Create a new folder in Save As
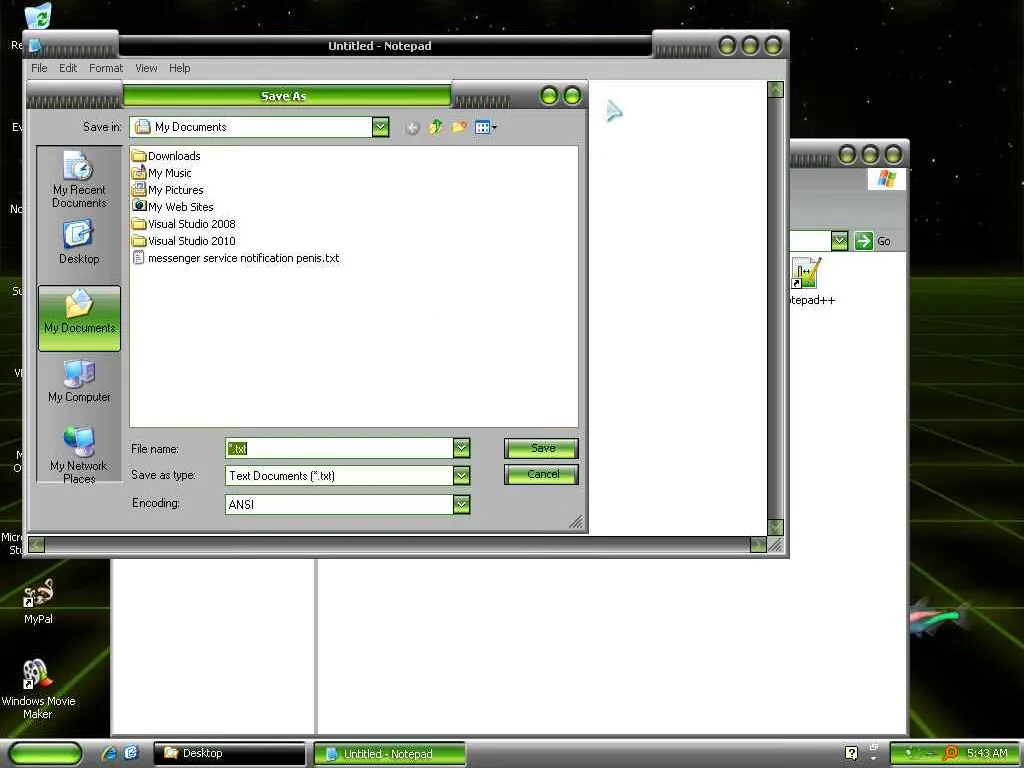Screen dimensions: 1024x768 459,127
